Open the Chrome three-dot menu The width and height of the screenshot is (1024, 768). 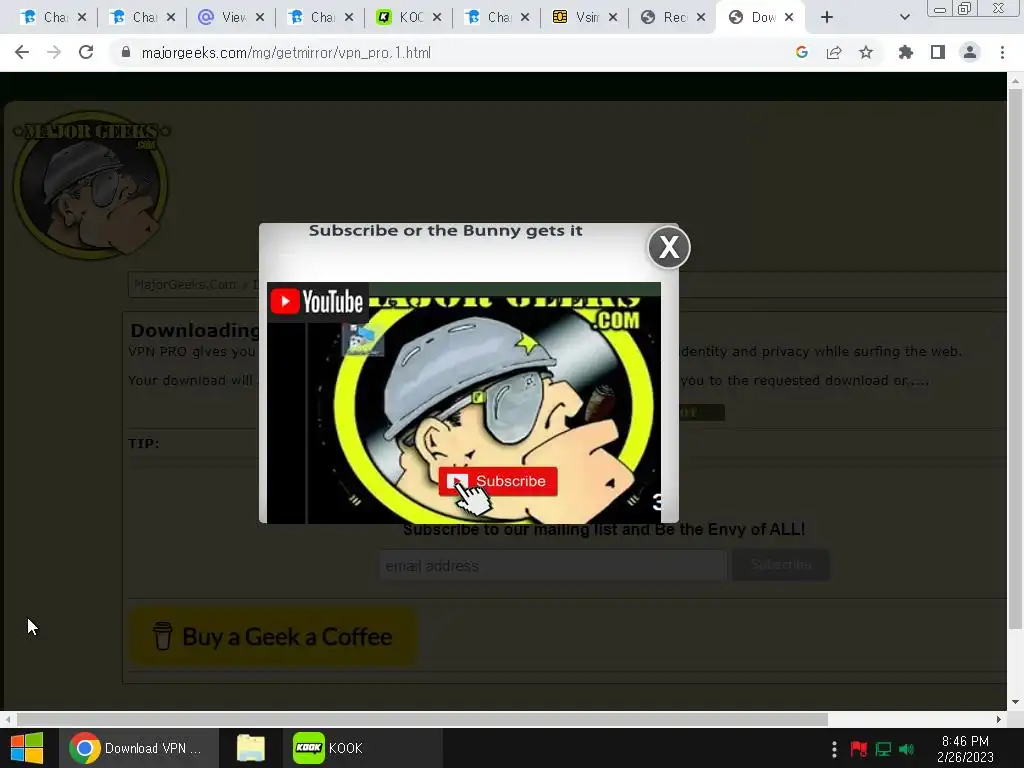1002,52
